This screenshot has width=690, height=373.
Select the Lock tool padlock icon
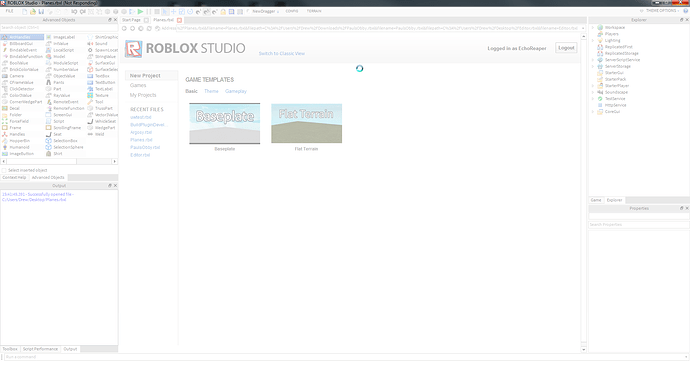(223, 11)
